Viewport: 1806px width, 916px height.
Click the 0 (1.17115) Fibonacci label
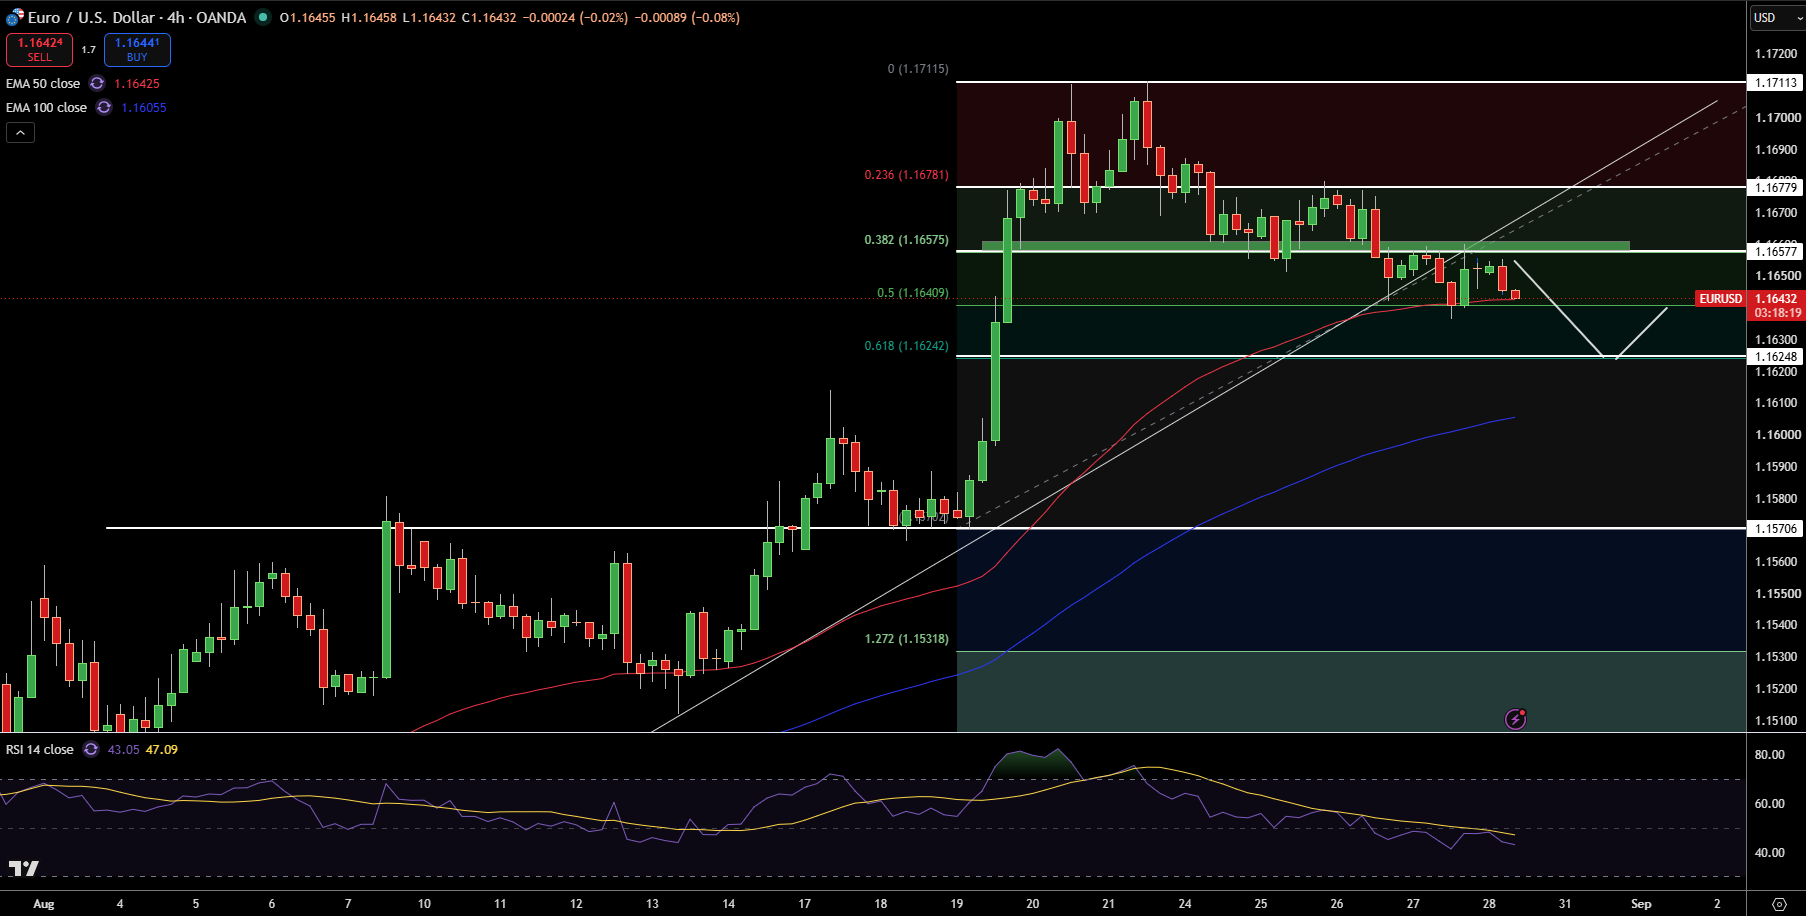918,69
